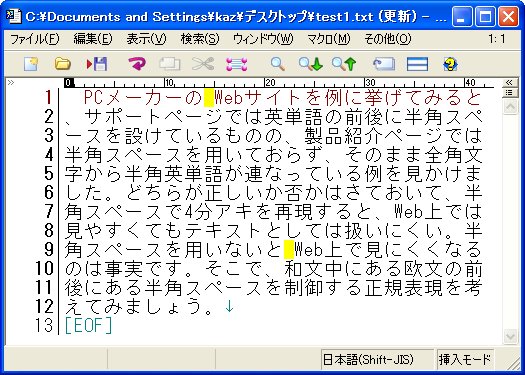Open the ファイル(F) menu
Image resolution: width=525 pixels, height=375 pixels.
click(34, 39)
